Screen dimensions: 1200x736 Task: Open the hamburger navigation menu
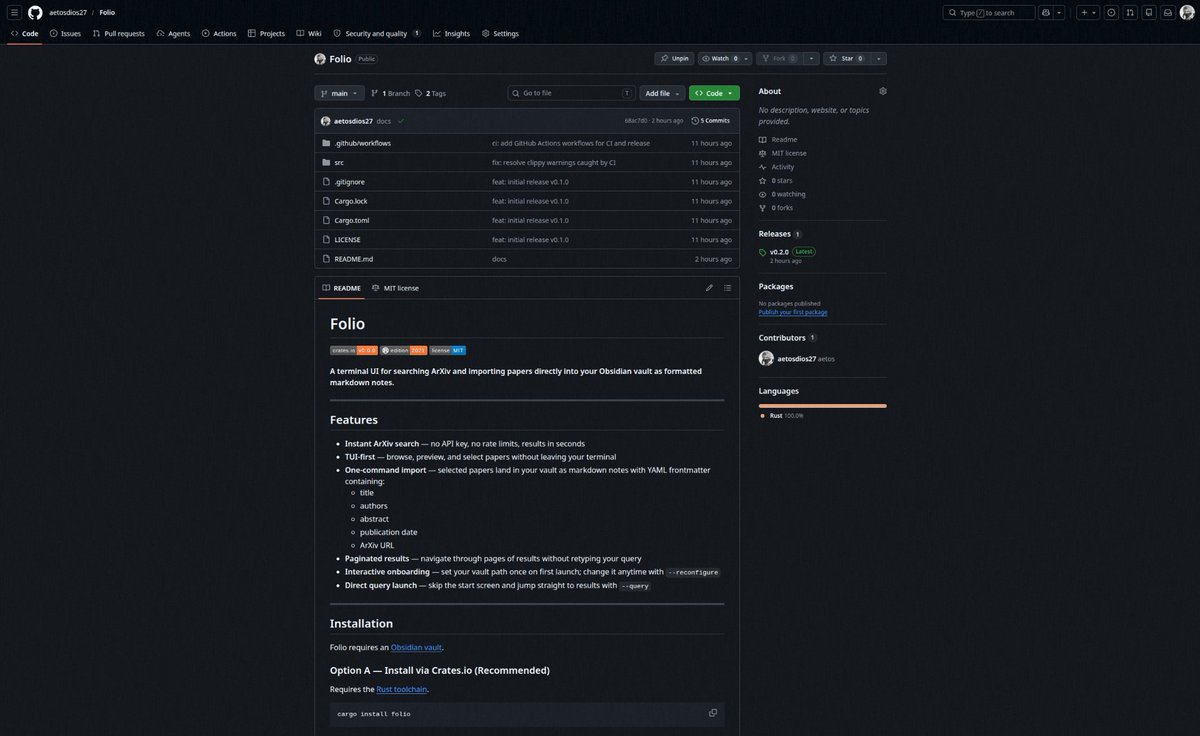pos(14,12)
